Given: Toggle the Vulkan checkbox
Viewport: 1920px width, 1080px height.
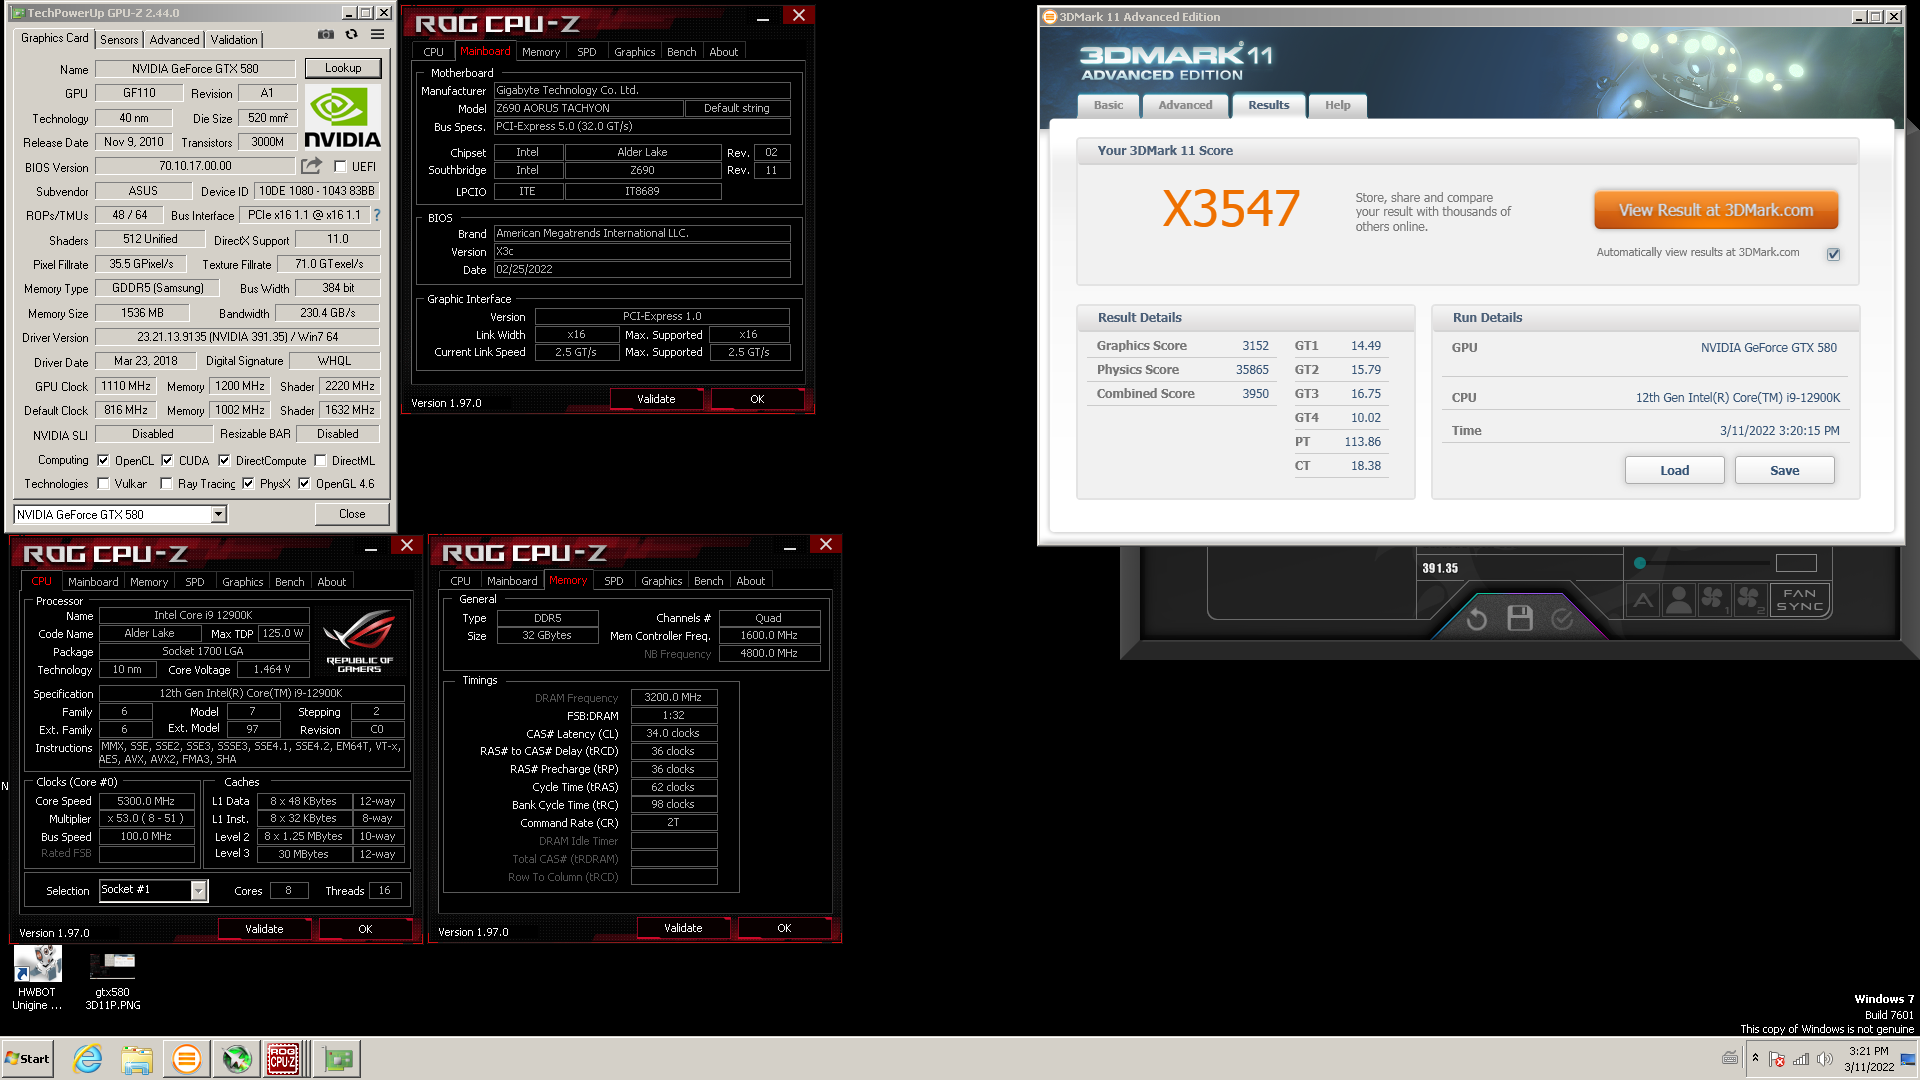Looking at the screenshot, I should pyautogui.click(x=103, y=484).
